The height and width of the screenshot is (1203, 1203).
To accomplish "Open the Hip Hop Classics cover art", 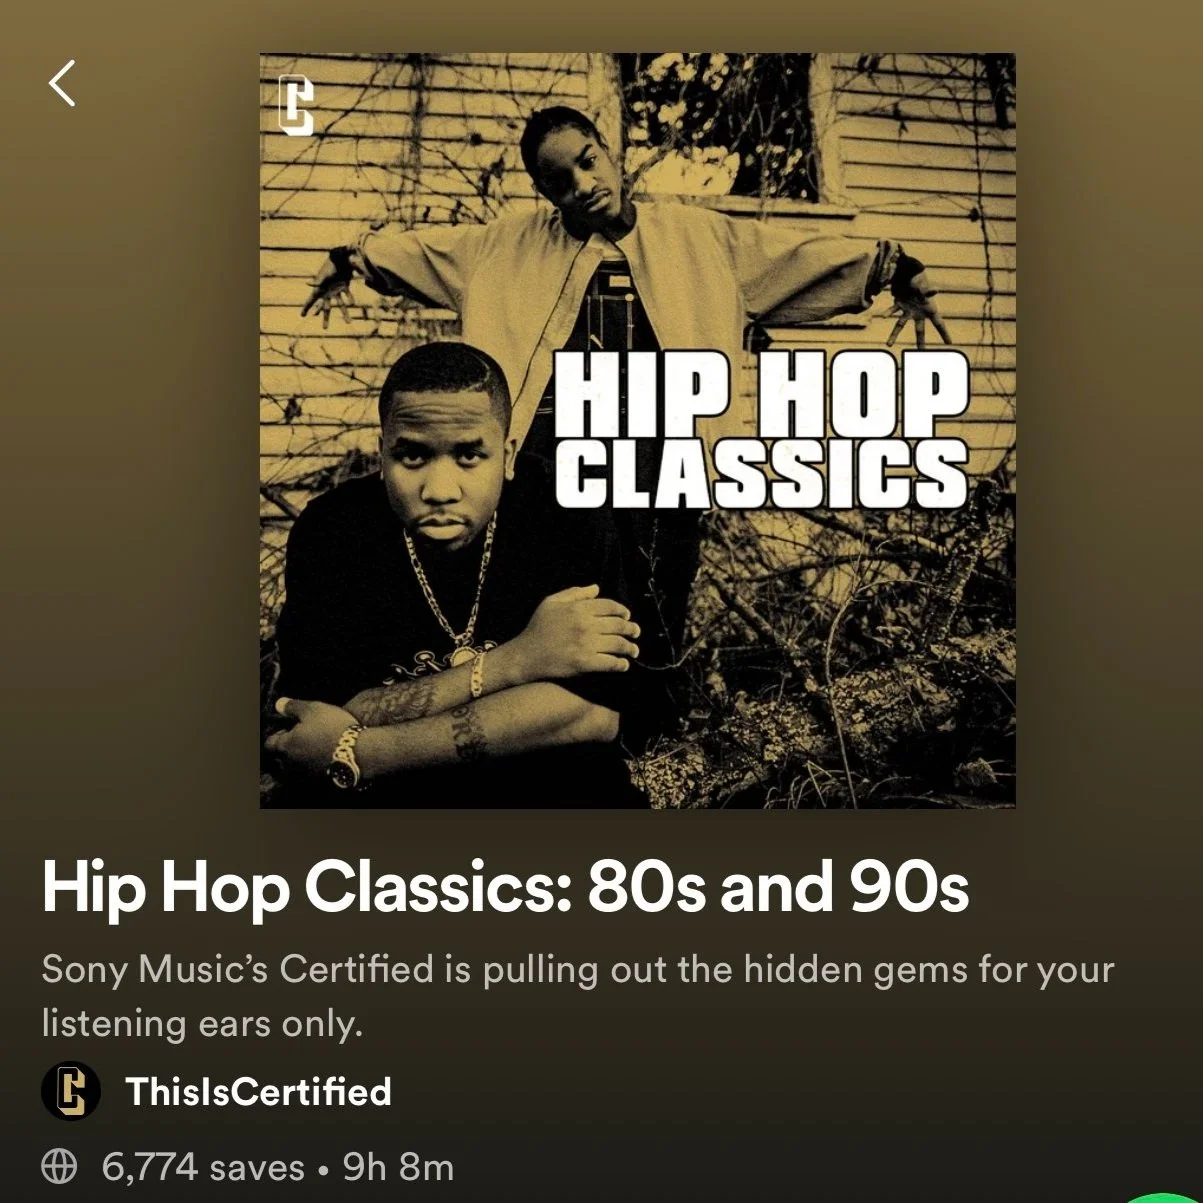I will click(638, 431).
